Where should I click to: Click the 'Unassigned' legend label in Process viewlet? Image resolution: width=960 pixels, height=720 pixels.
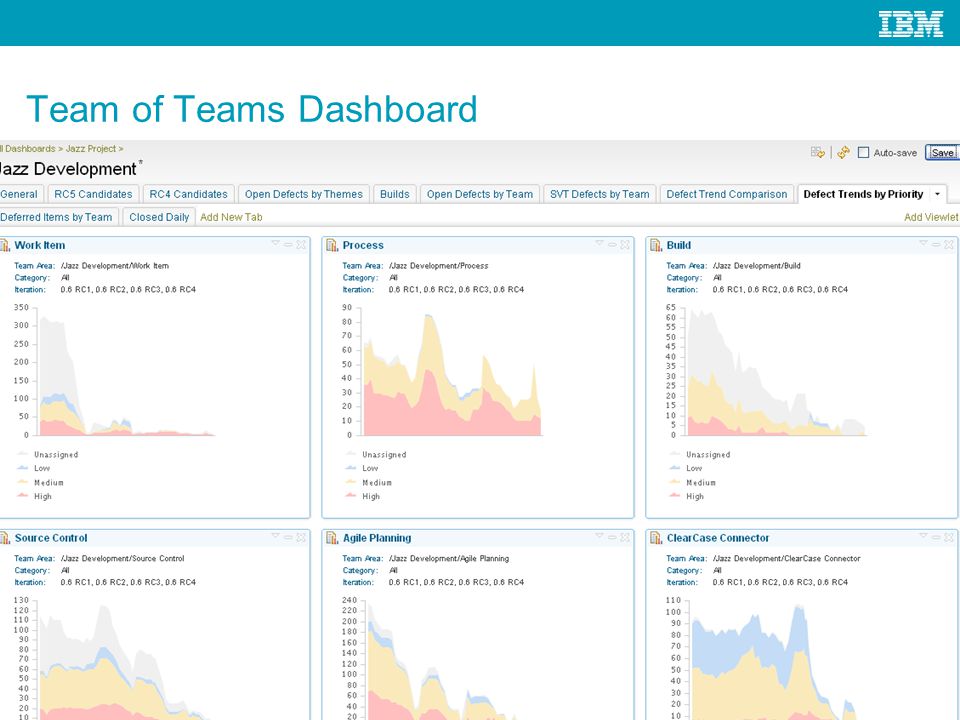pos(384,454)
